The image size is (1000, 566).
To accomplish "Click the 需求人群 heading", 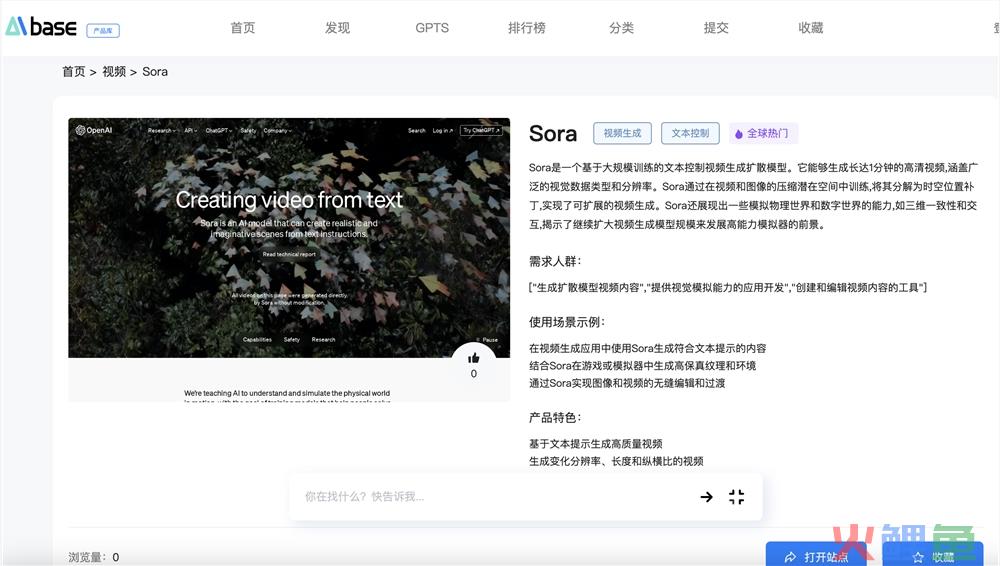I will point(555,261).
